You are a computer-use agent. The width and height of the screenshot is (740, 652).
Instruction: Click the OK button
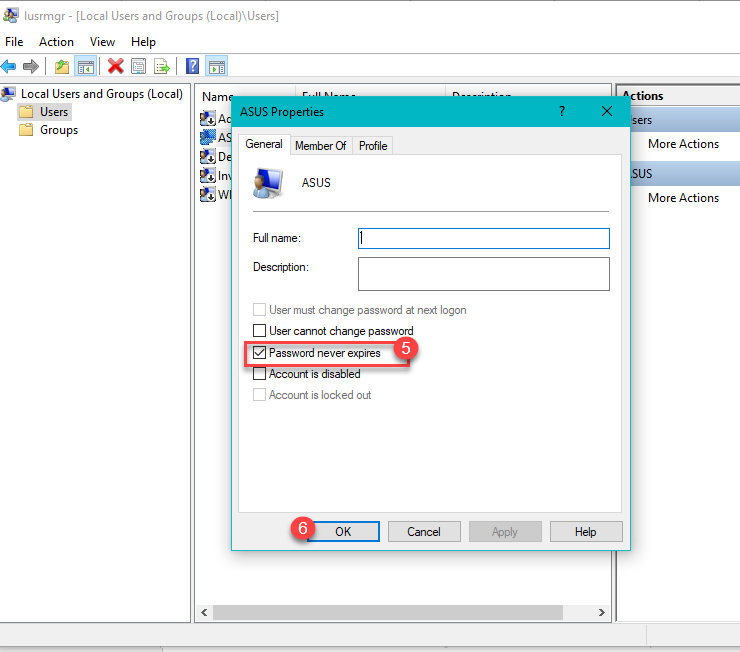[343, 532]
